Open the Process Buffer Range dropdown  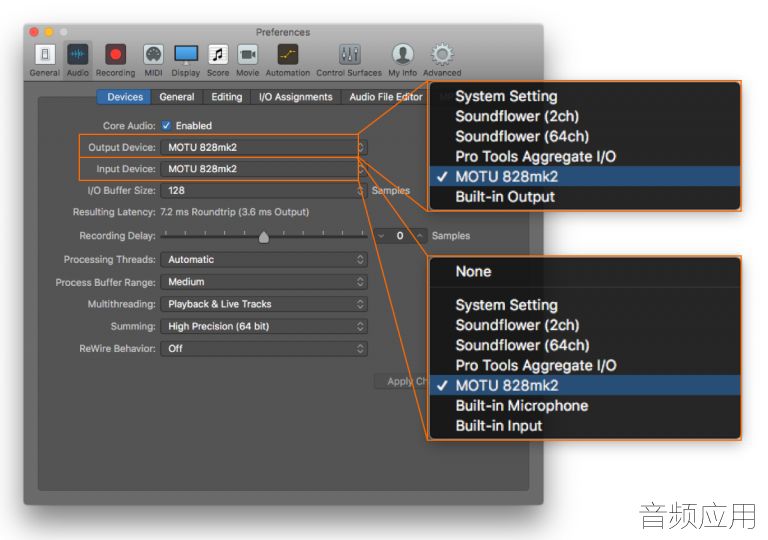tap(264, 282)
